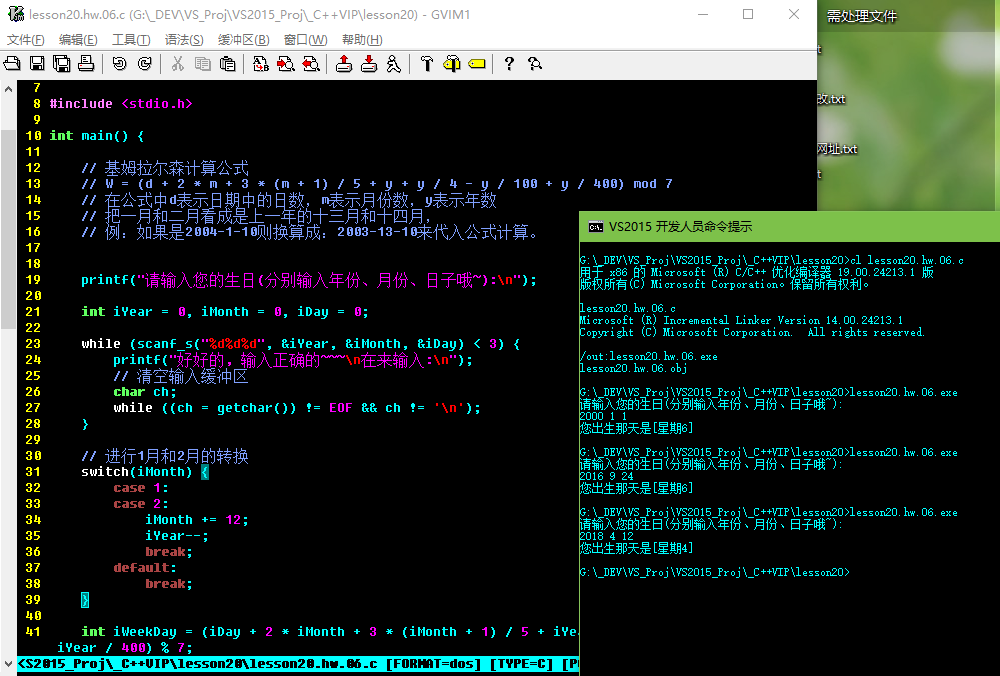The height and width of the screenshot is (676, 1000).
Task: Run Make using the hammer icon
Action: click(x=427, y=64)
